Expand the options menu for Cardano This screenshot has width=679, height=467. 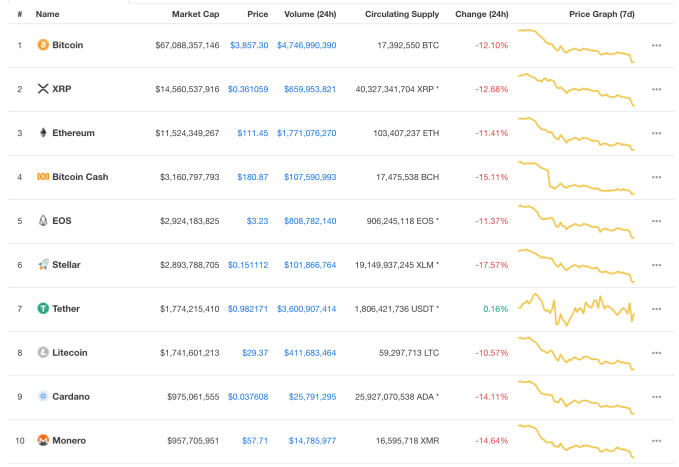click(x=656, y=397)
